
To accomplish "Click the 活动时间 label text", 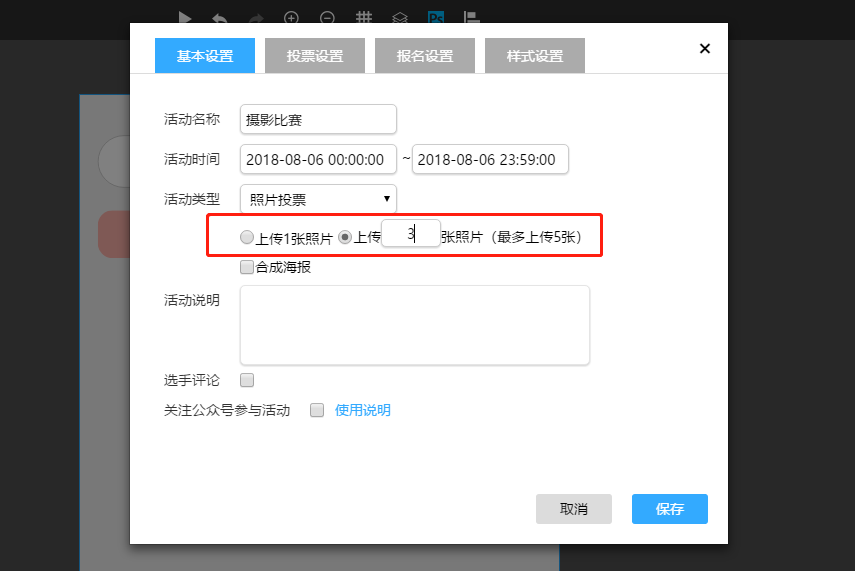I will (x=192, y=159).
